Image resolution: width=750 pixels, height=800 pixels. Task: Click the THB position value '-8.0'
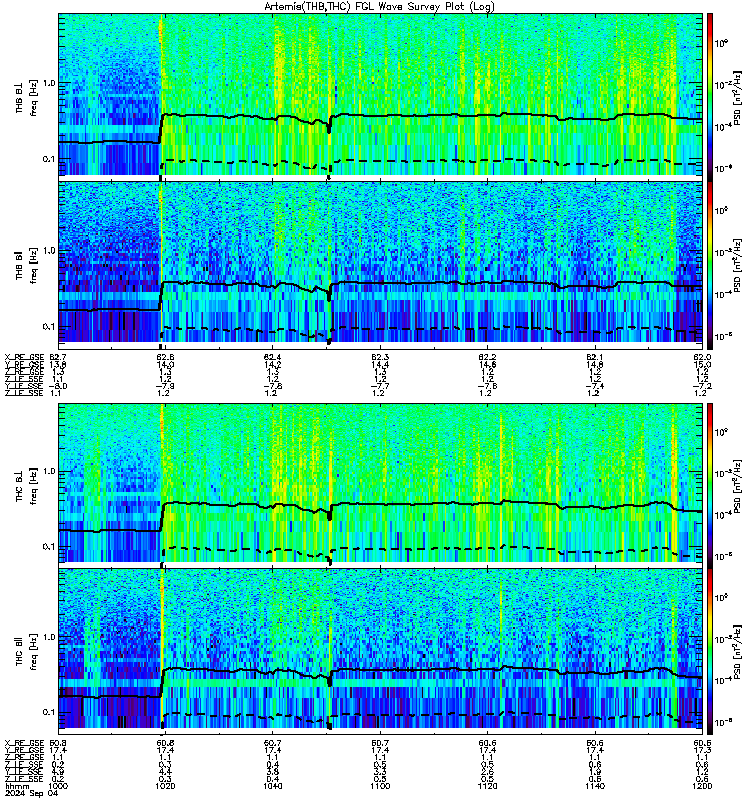tap(58, 386)
